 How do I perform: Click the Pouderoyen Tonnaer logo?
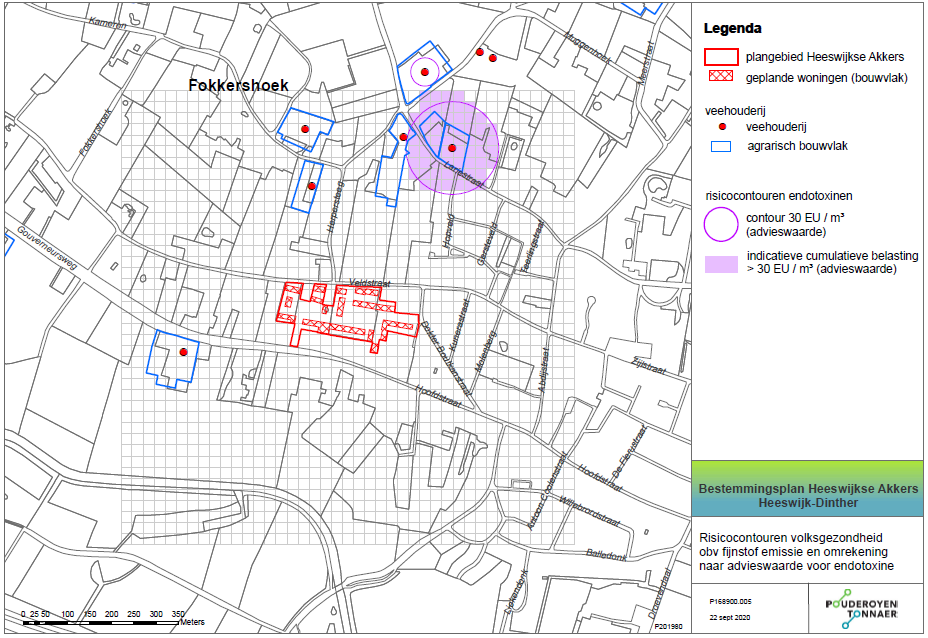pos(862,608)
